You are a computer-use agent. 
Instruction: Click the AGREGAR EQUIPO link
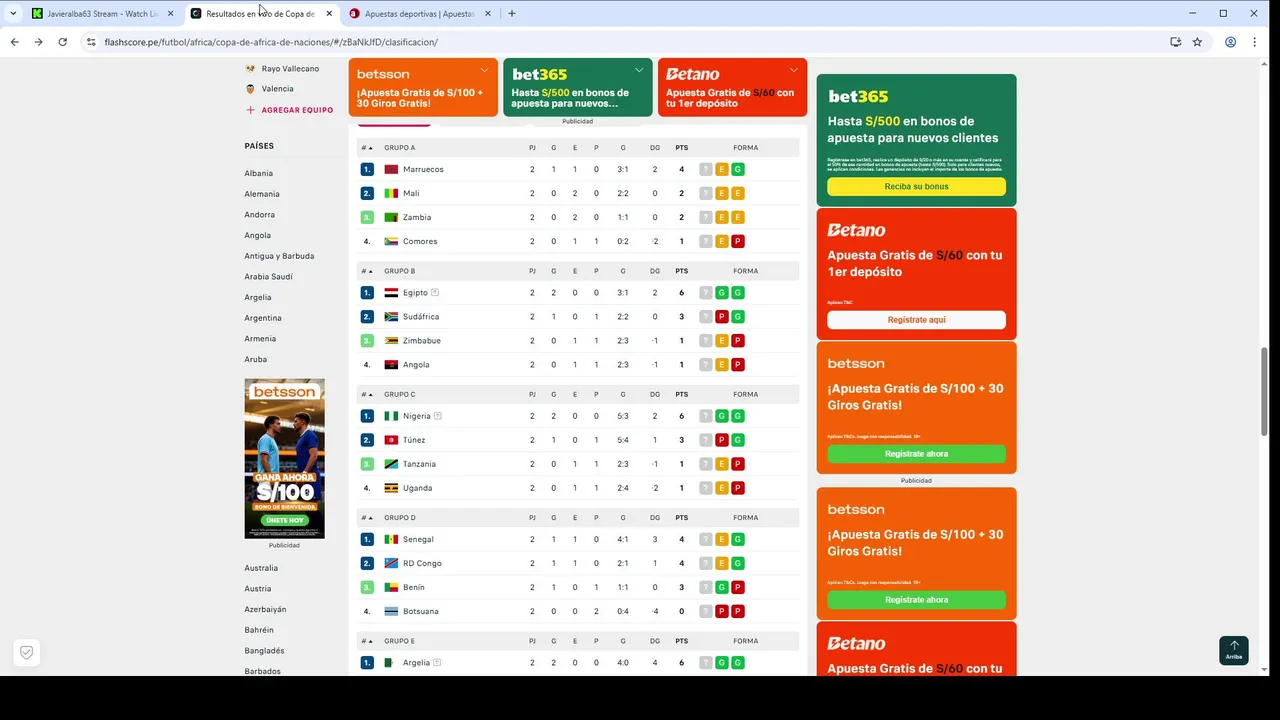[289, 110]
